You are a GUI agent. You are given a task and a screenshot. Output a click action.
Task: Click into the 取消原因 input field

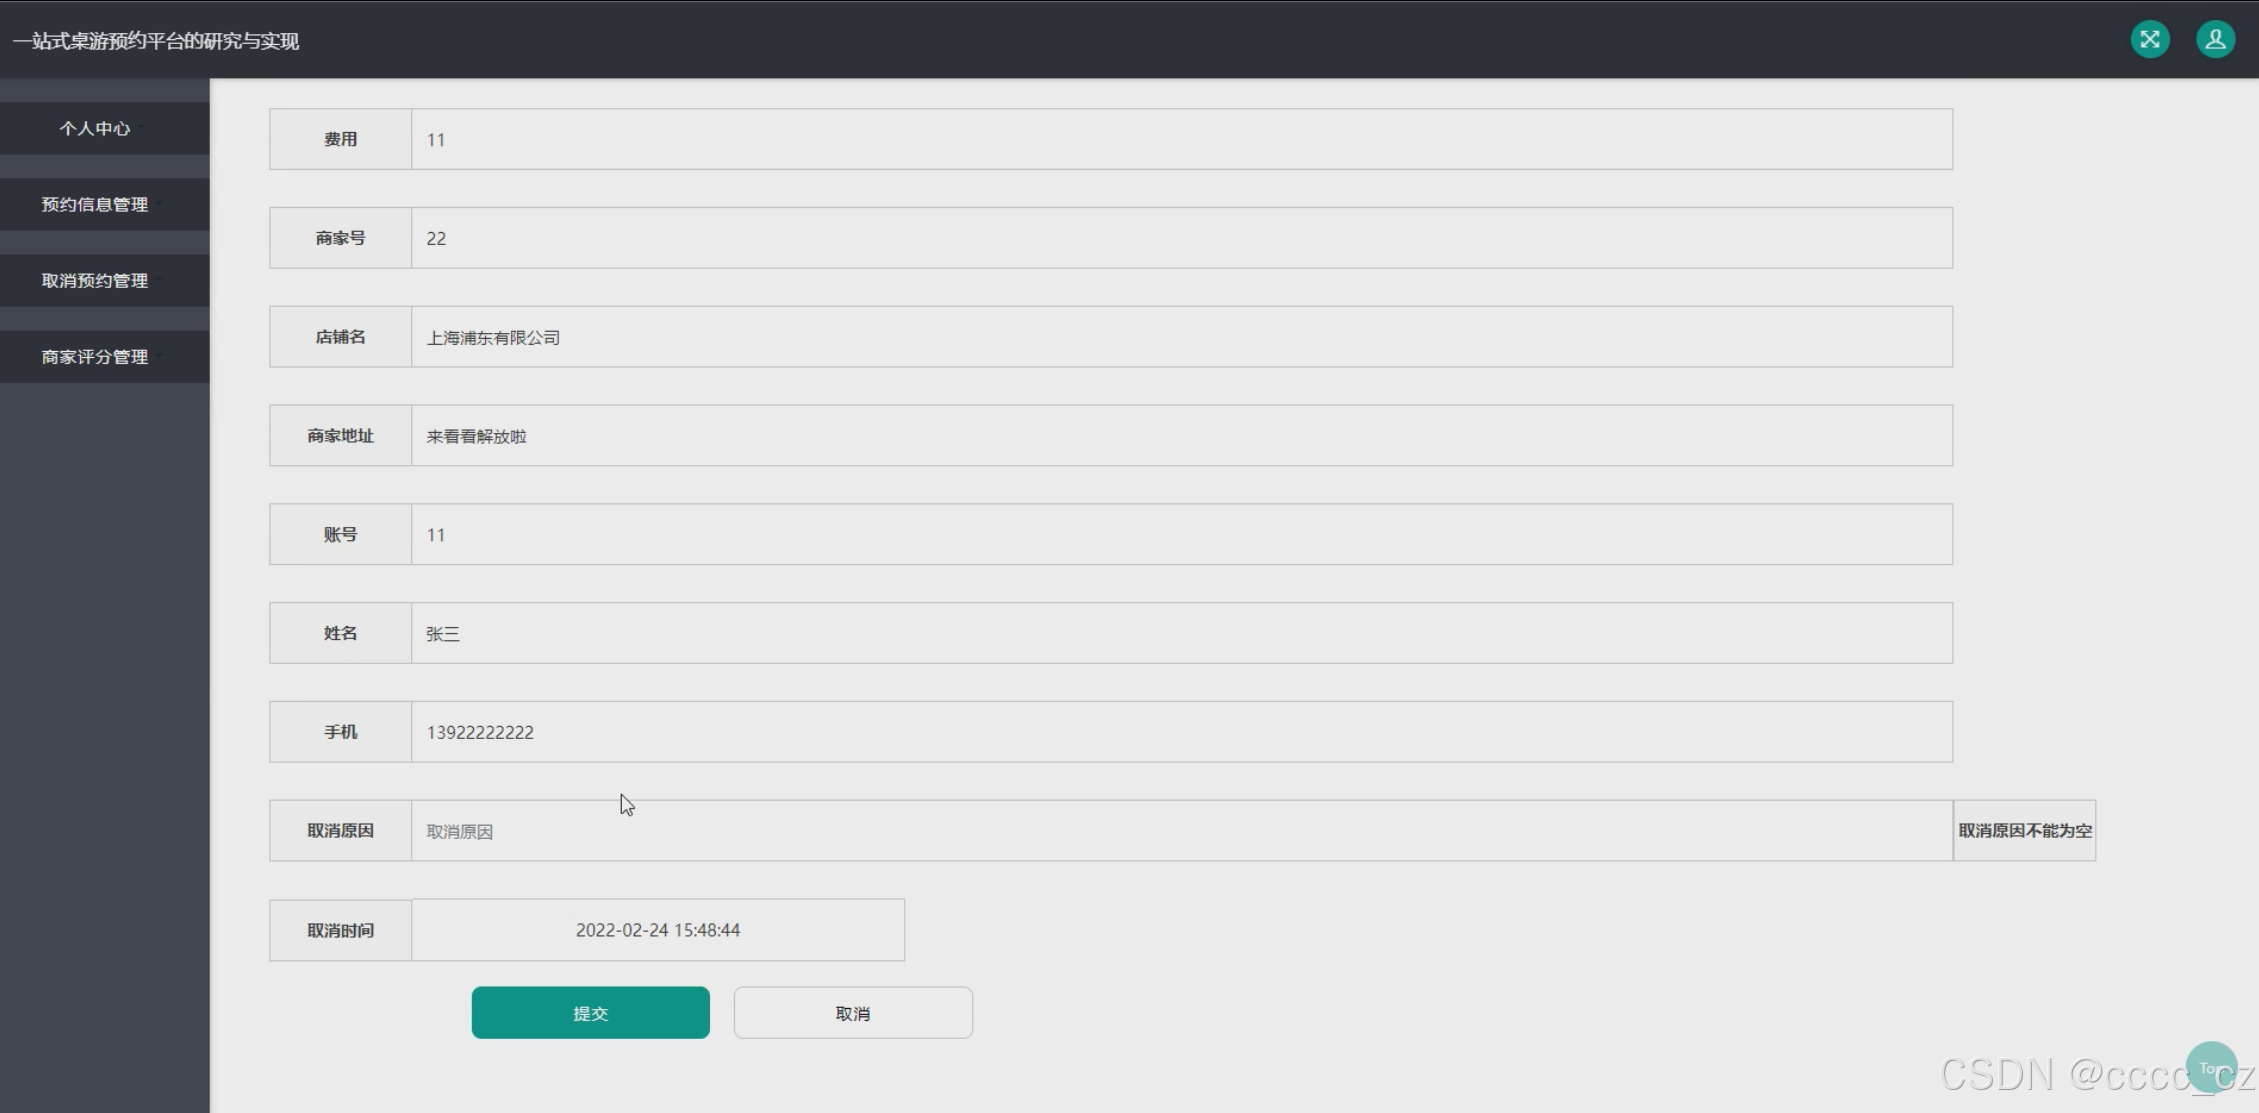pos(1180,831)
